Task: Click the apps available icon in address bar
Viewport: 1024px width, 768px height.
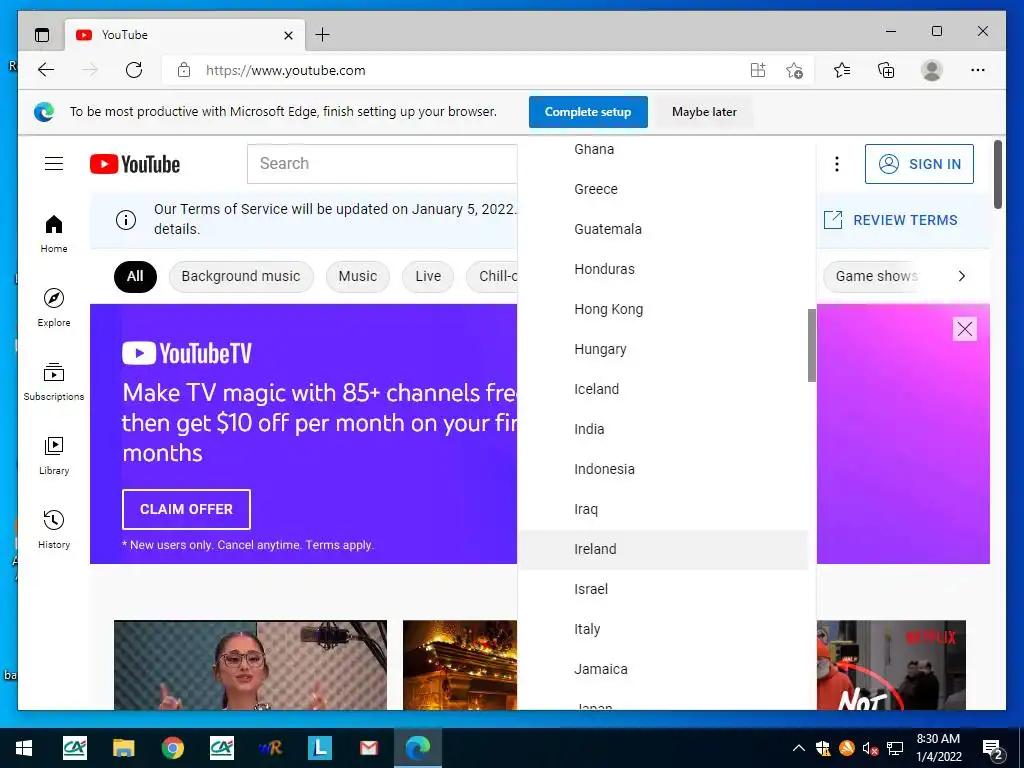Action: coord(758,70)
